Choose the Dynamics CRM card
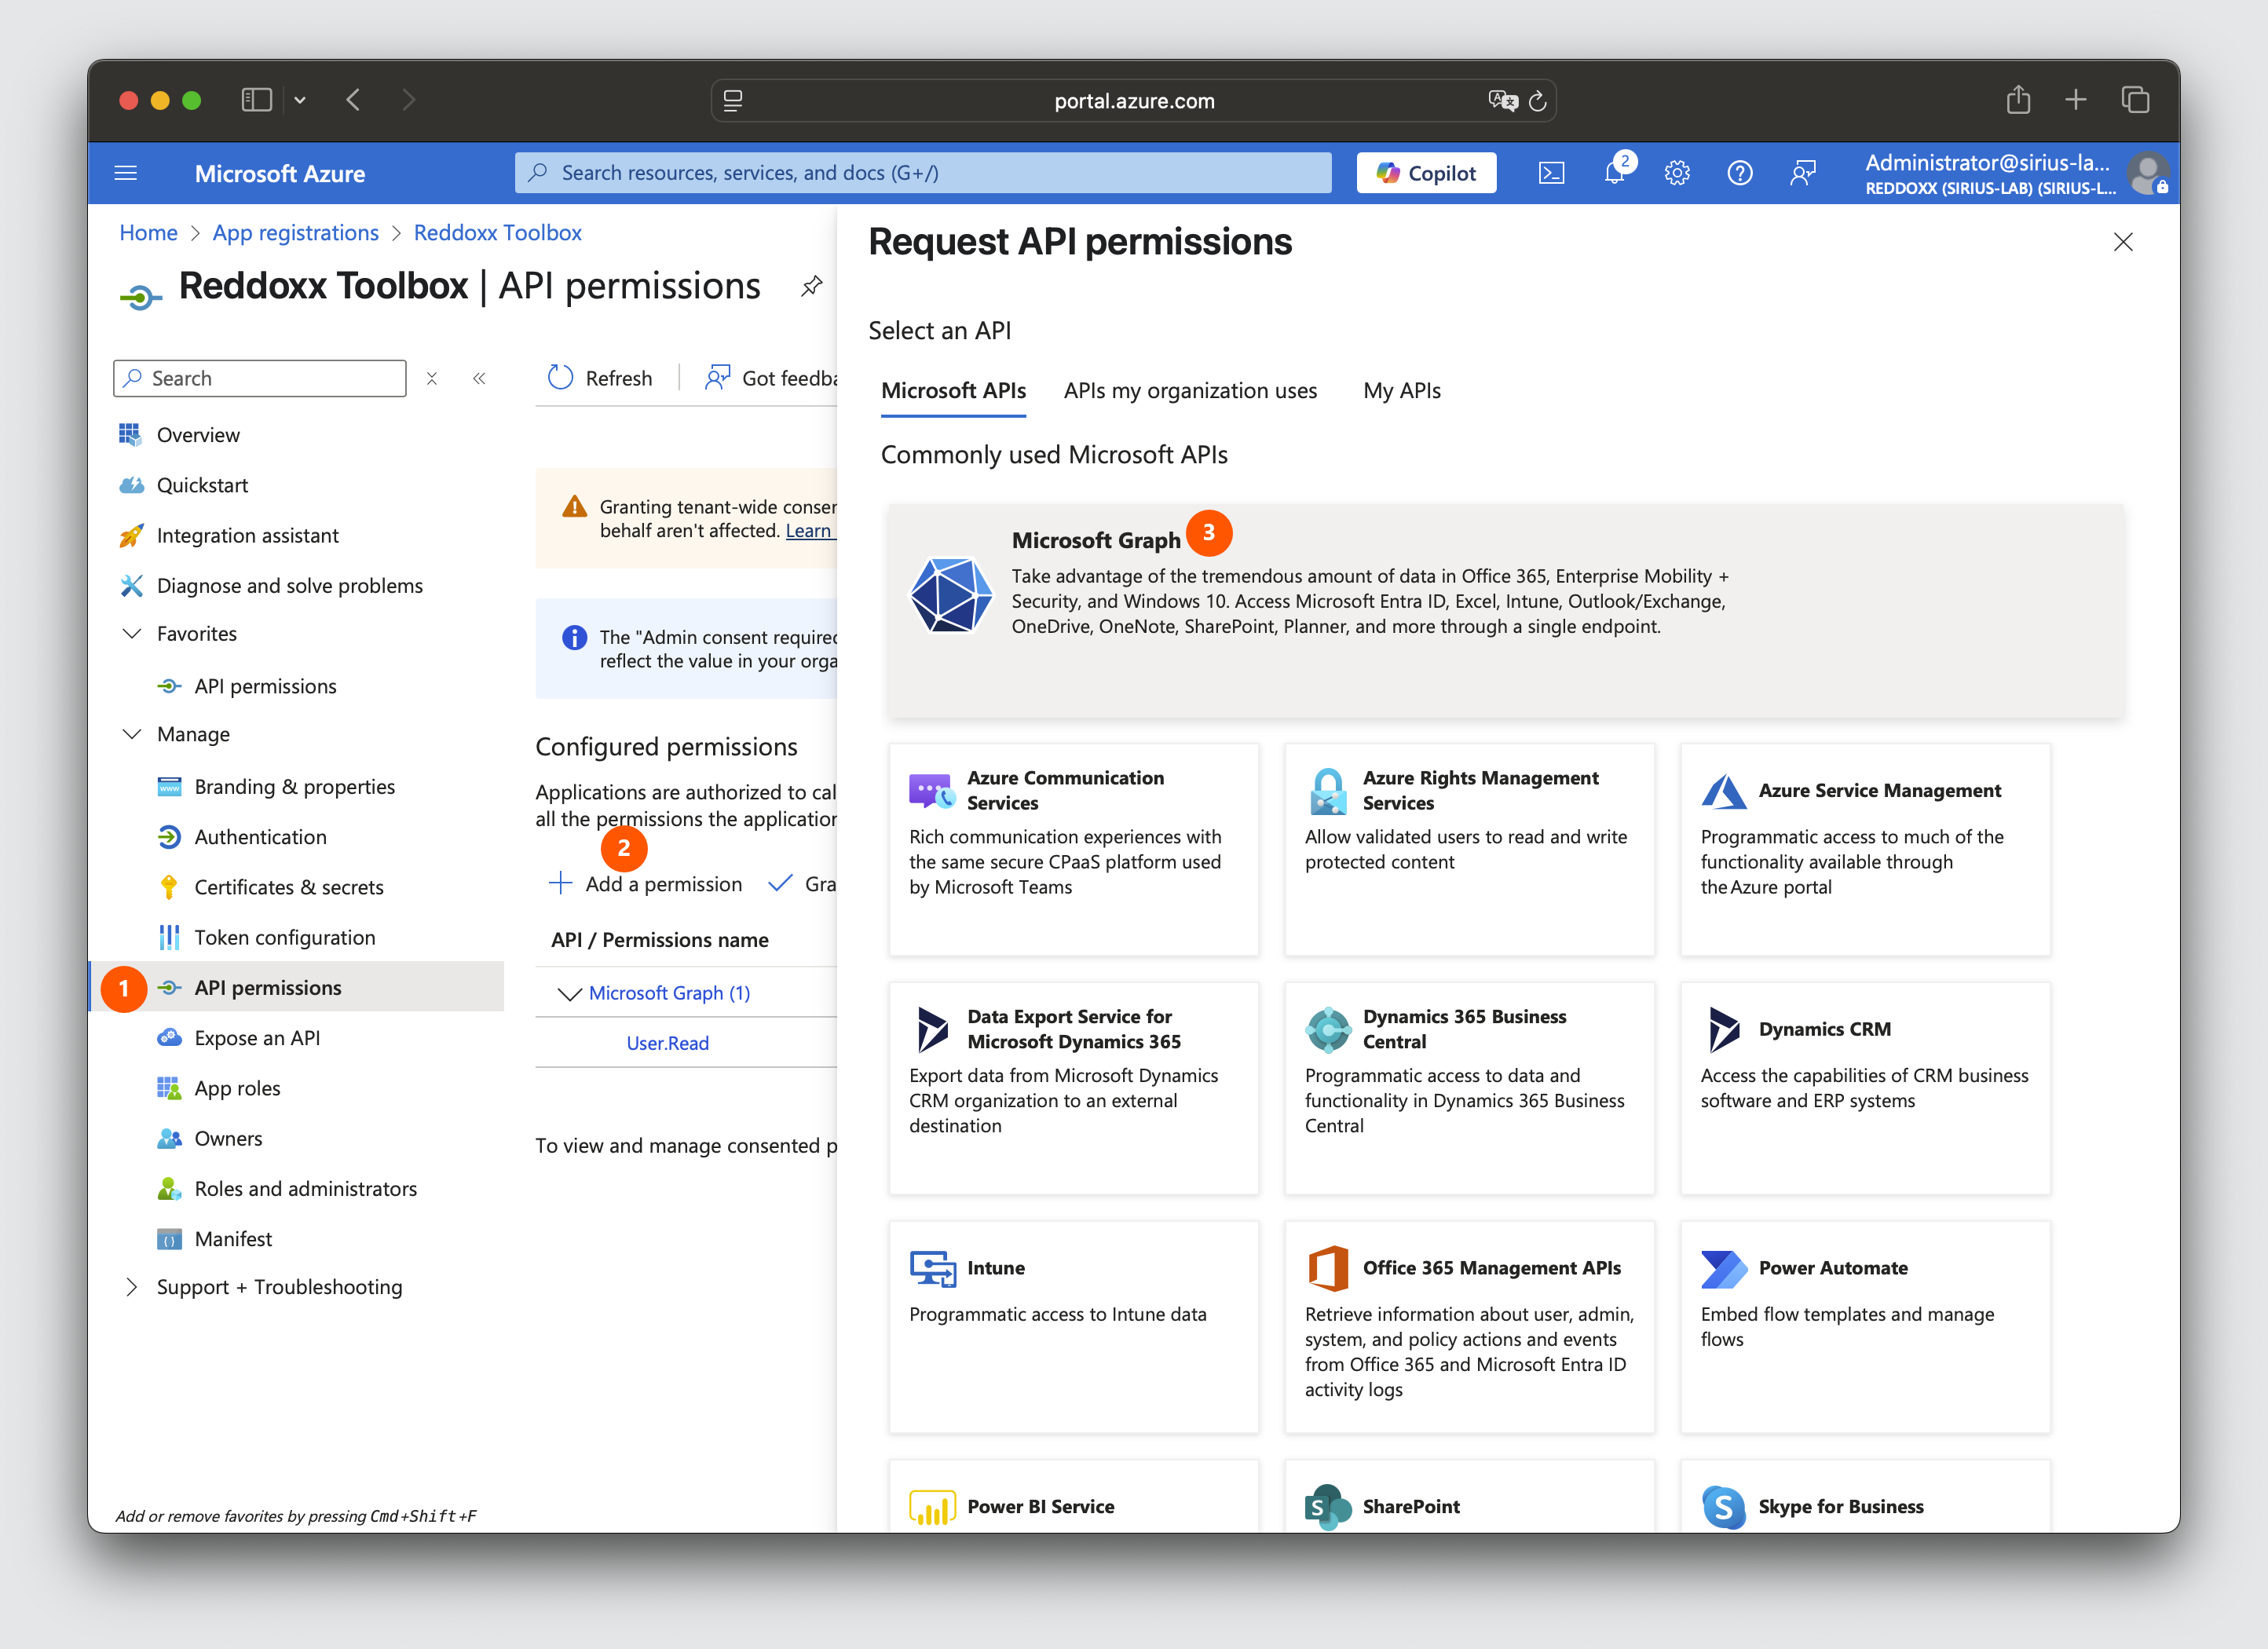 click(x=1865, y=1088)
